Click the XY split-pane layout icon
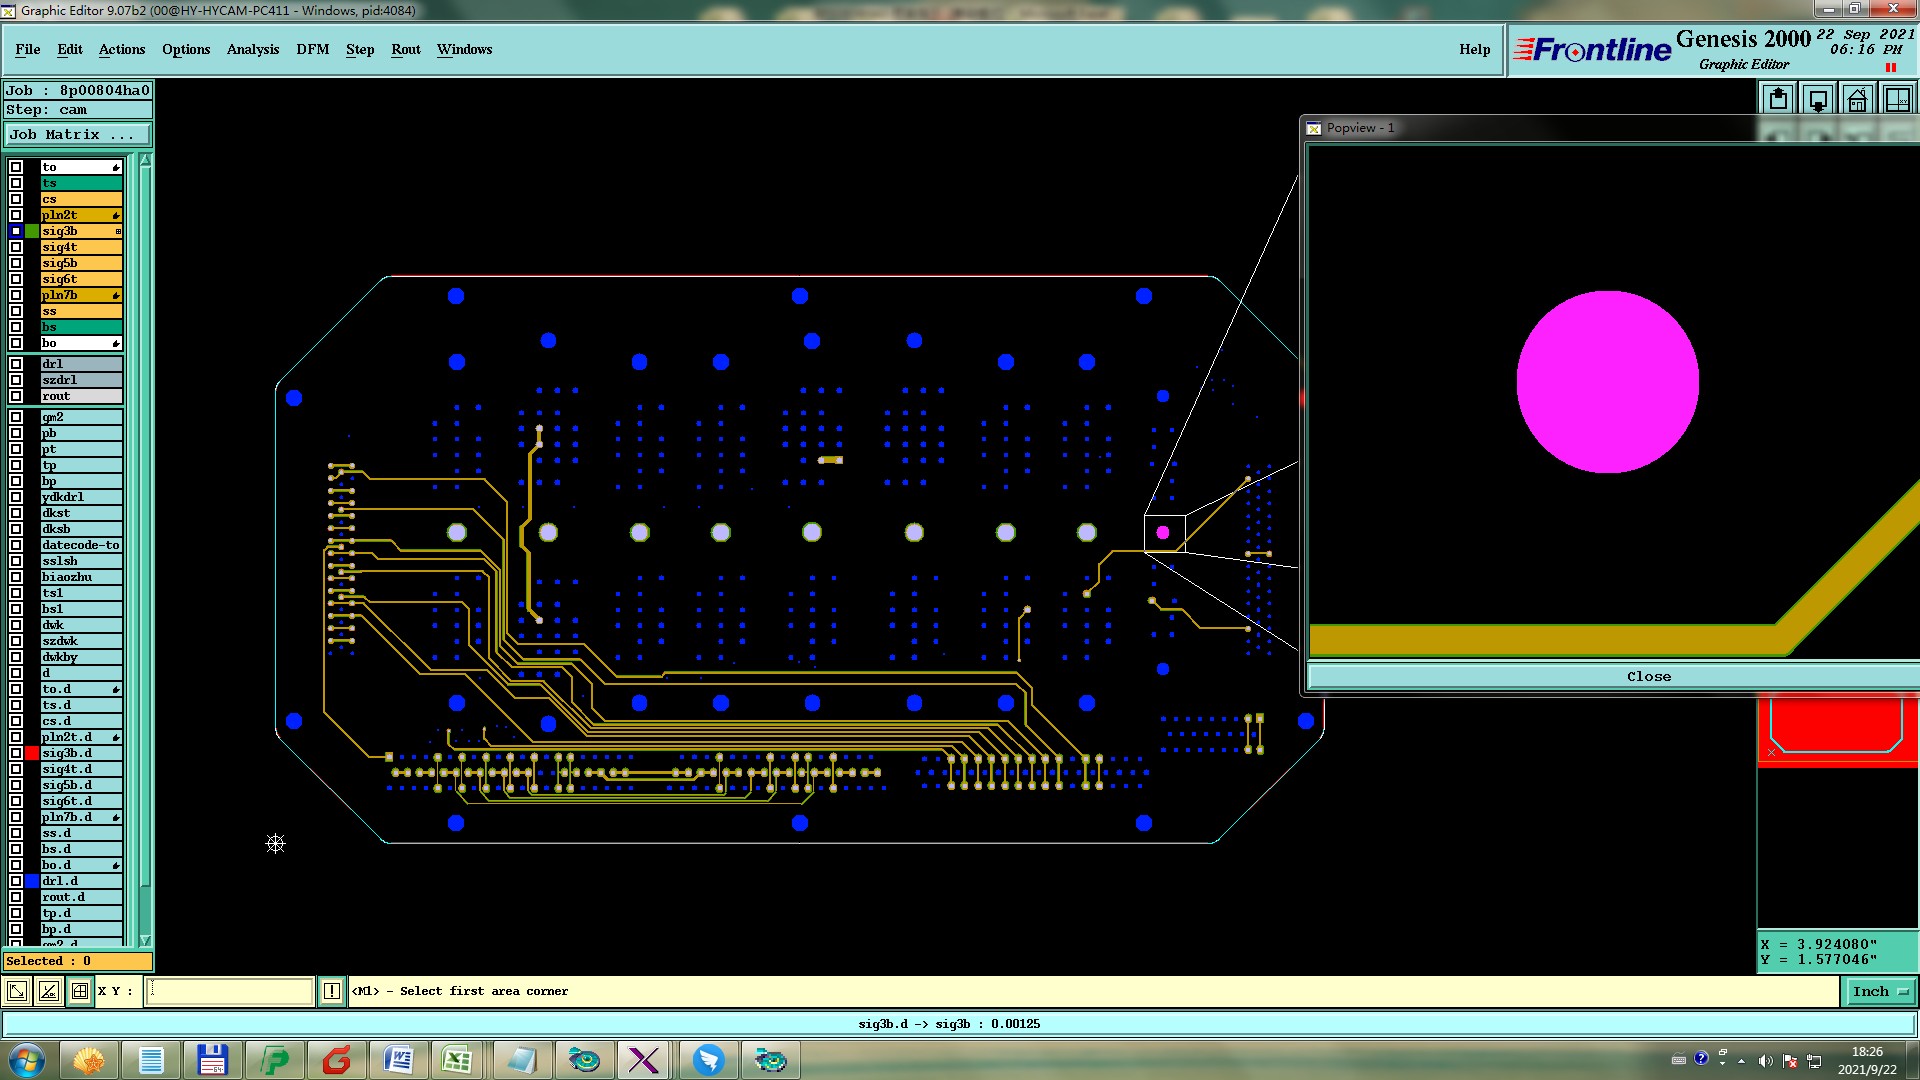This screenshot has height=1080, width=1920. [1897, 100]
